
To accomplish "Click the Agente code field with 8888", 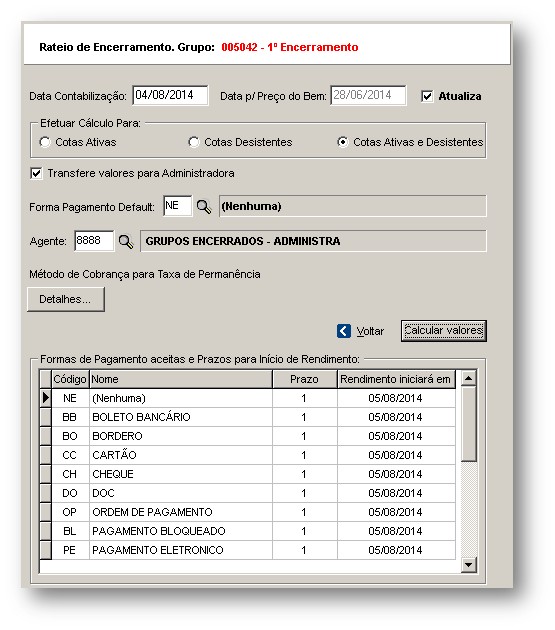I will pos(94,241).
